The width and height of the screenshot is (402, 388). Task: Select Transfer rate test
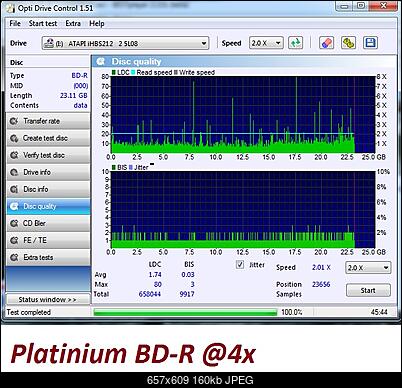pyautogui.click(x=48, y=121)
